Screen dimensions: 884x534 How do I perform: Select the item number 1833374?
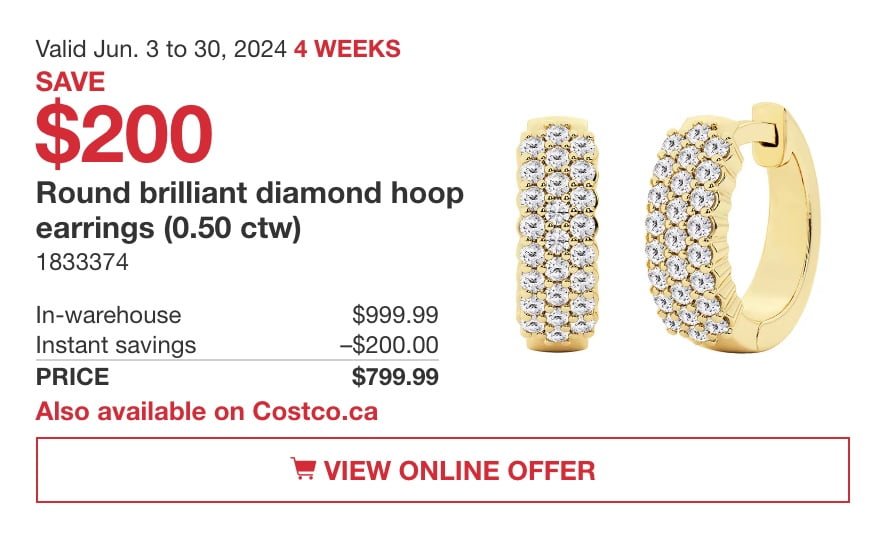point(82,262)
